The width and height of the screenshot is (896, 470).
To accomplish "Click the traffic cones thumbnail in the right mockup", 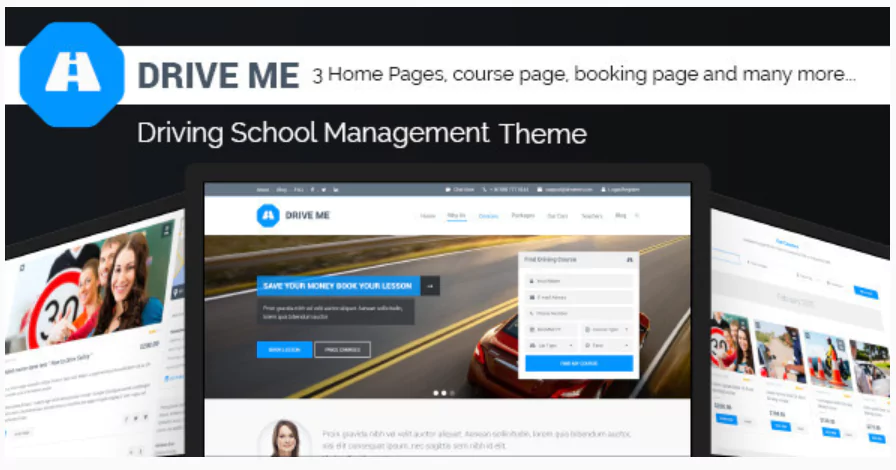I will (x=827, y=359).
